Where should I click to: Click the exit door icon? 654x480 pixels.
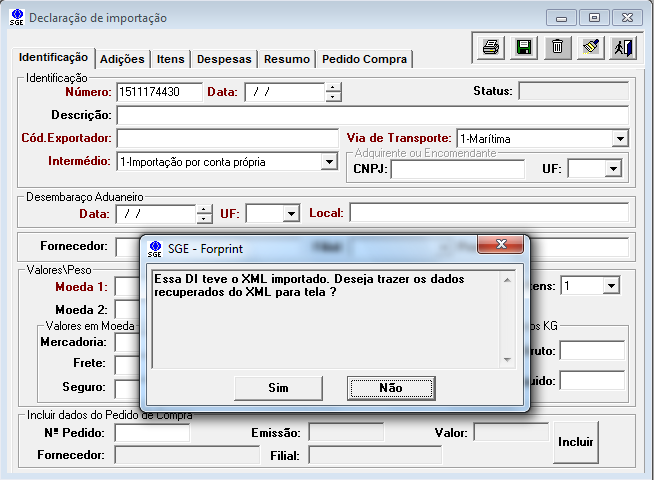coord(623,48)
